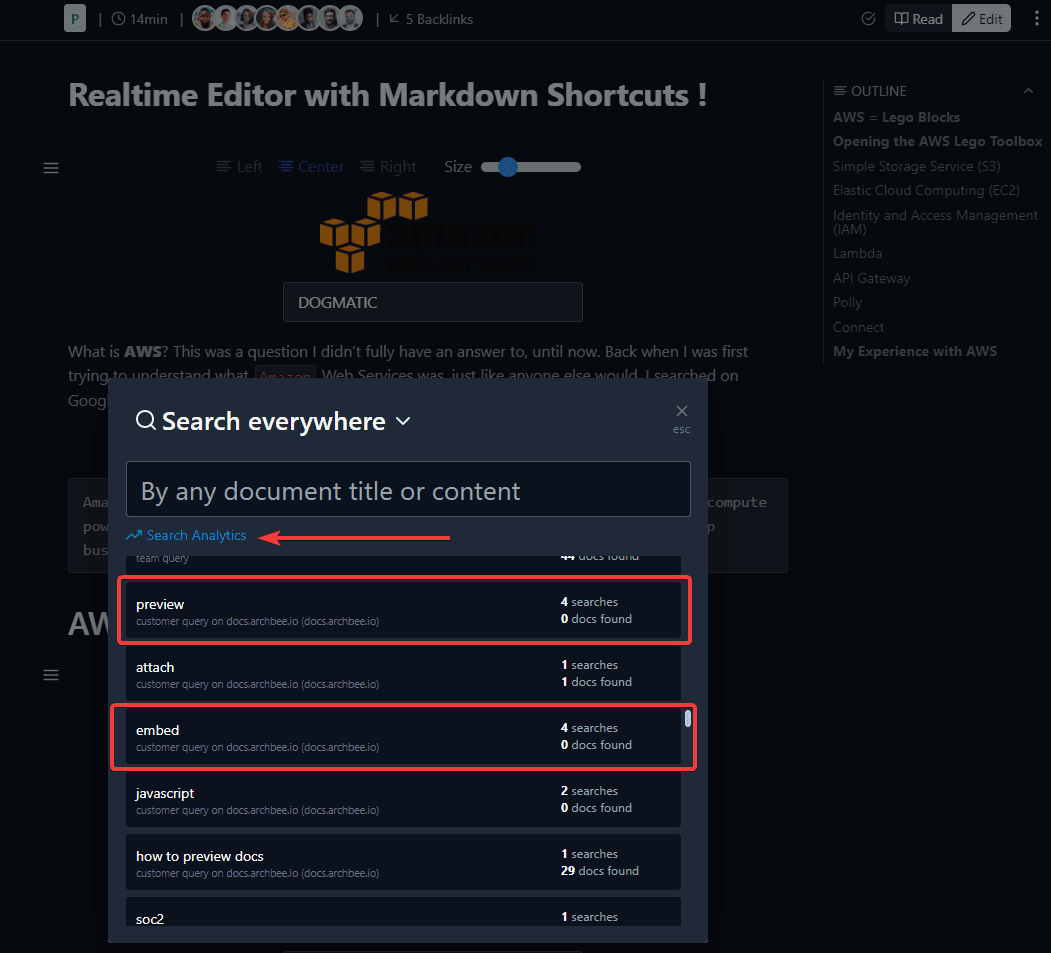This screenshot has width=1051, height=953.
Task: Switch to Edit mode
Action: coord(981,19)
